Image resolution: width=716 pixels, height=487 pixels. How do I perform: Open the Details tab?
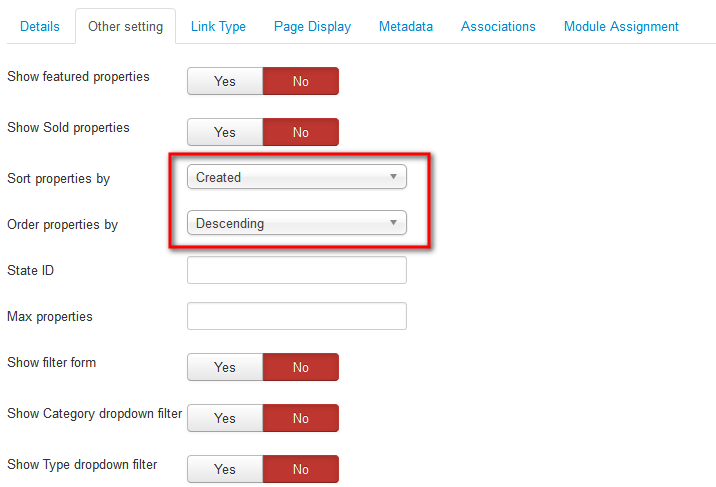(40, 26)
